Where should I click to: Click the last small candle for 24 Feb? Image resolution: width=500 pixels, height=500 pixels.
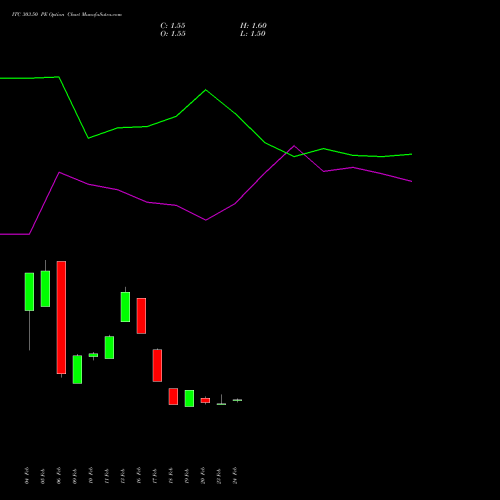point(237,400)
